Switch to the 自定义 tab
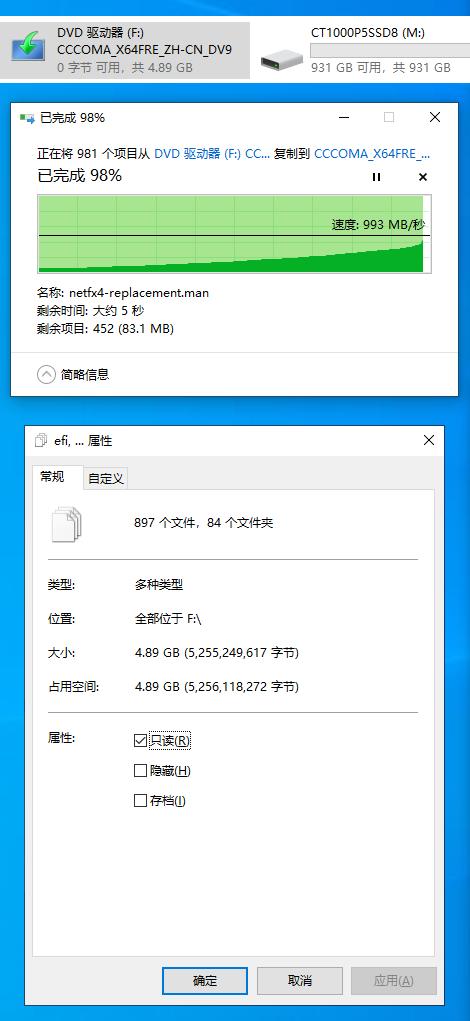 tap(106, 479)
